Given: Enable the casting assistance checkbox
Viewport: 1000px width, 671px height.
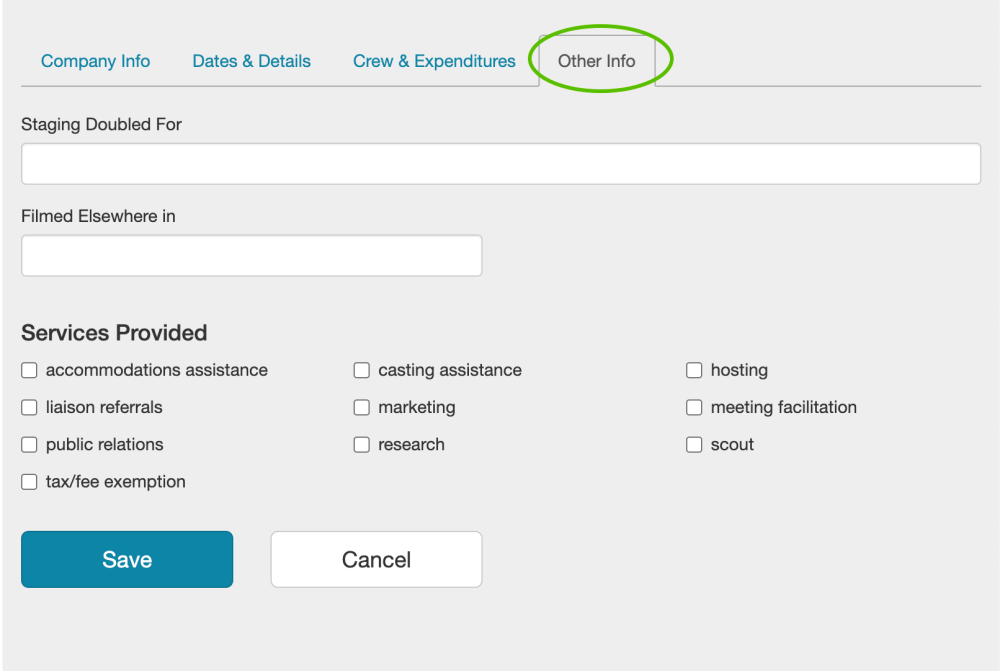Looking at the screenshot, I should pyautogui.click(x=362, y=371).
